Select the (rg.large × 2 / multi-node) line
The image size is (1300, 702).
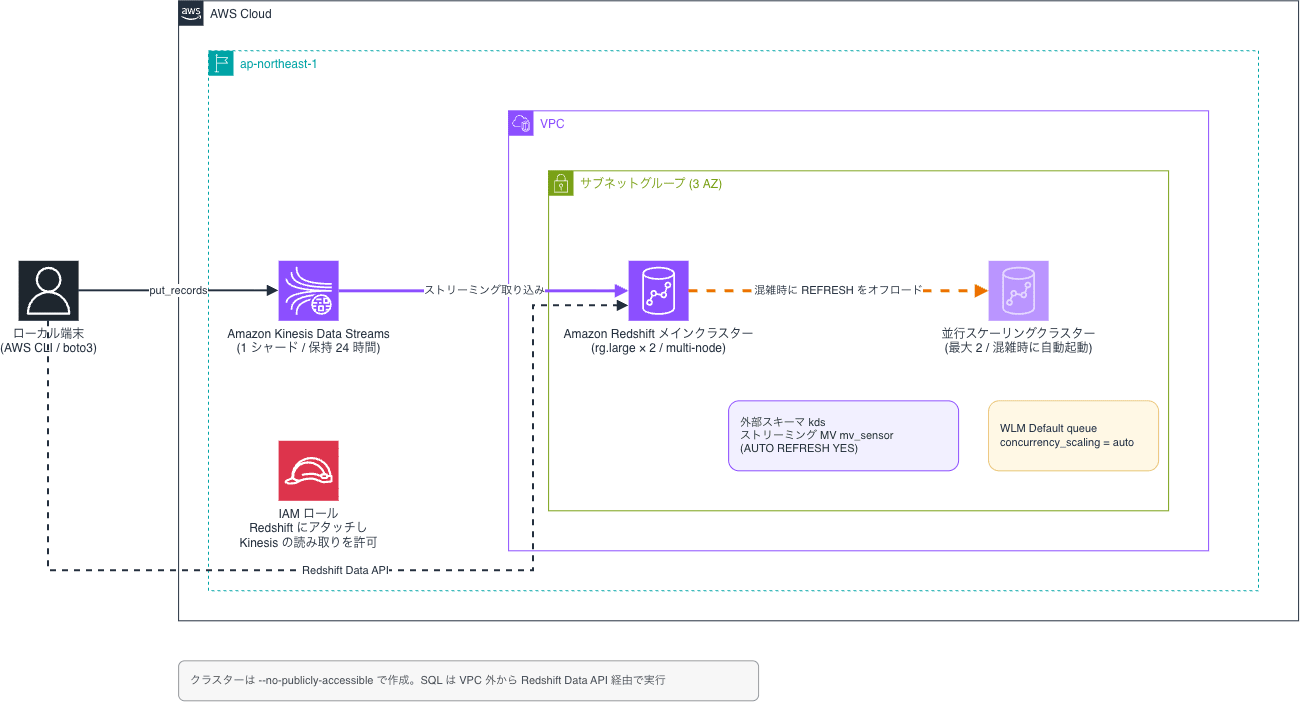[658, 348]
